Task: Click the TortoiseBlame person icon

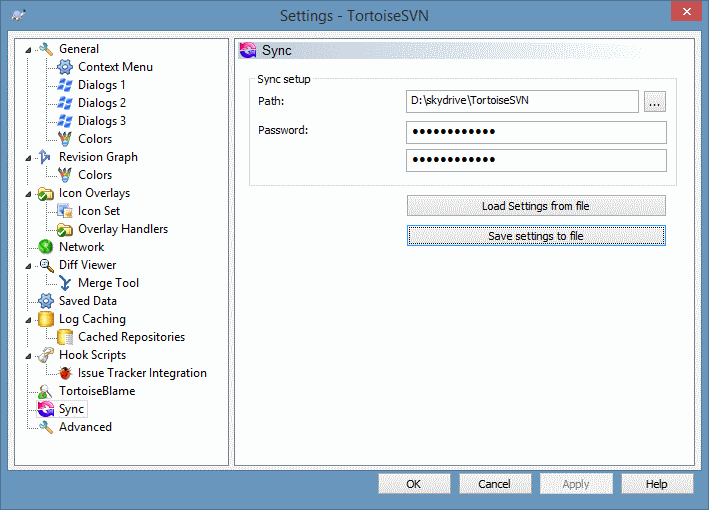Action: (x=45, y=391)
